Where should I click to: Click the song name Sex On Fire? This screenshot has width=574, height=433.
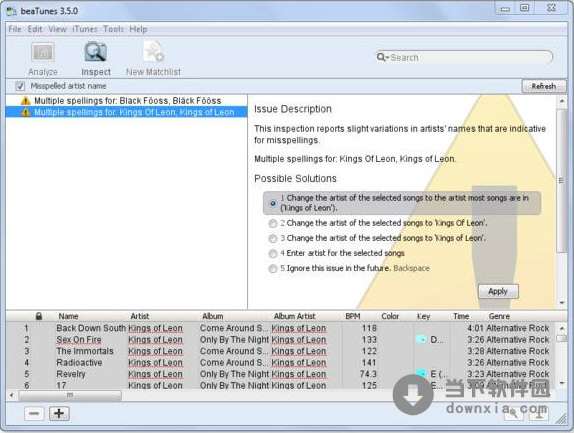point(79,340)
